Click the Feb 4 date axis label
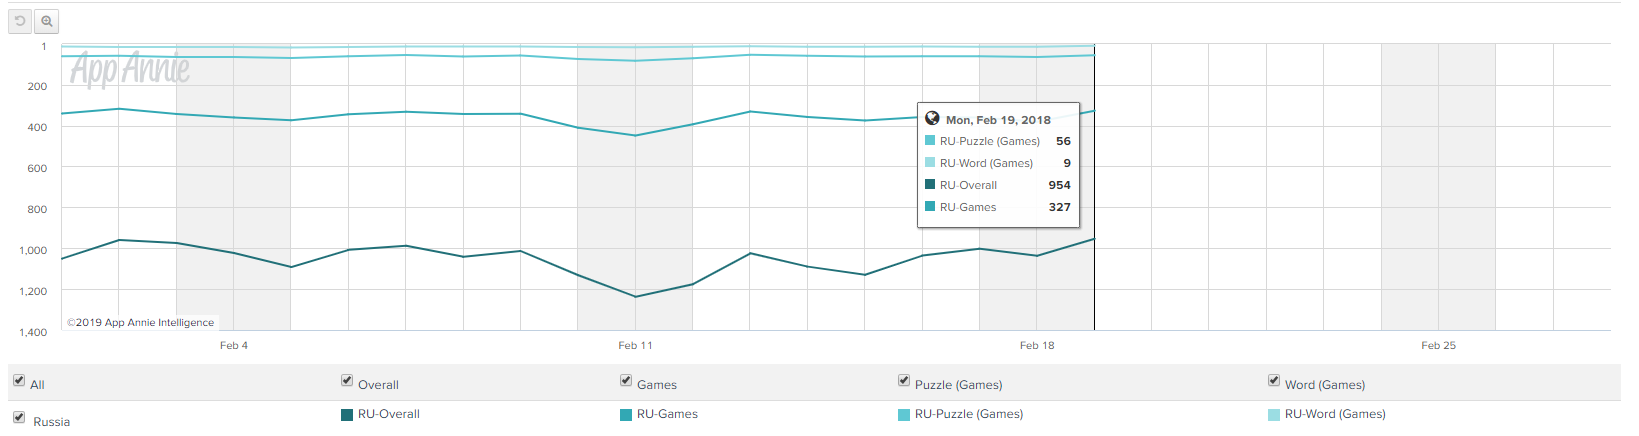This screenshot has width=1639, height=436. (x=234, y=346)
